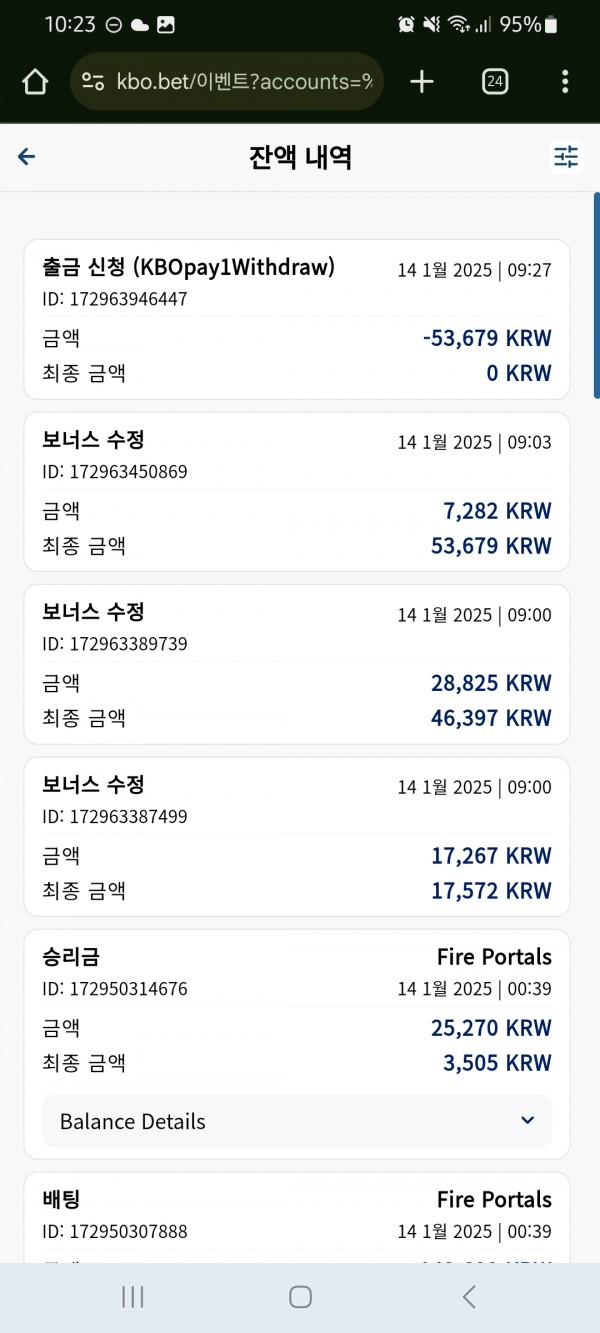Open the 출금 신청 KBOpay1Withdraw transaction card
600x1333 pixels.
pyautogui.click(x=297, y=319)
